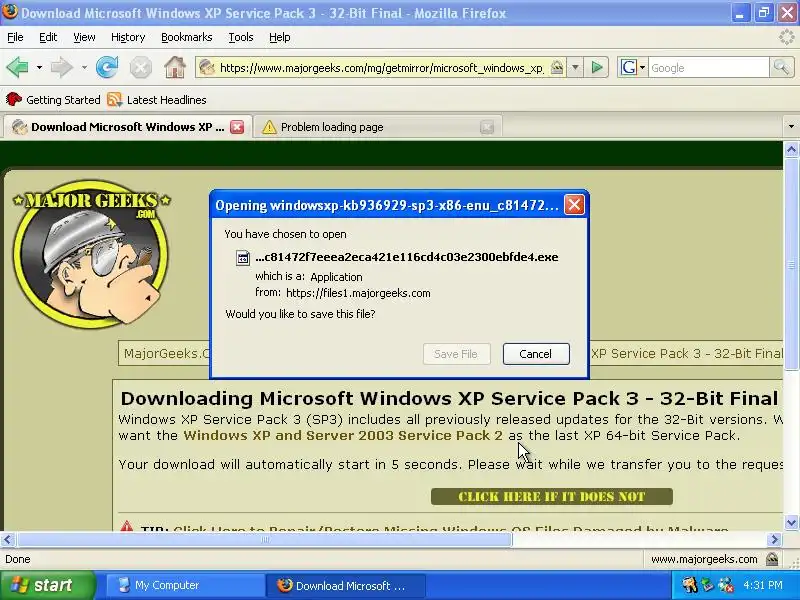Close the Download Microsoft Windows XP tab
Viewport: 800px width, 600px height.
tap(237, 127)
